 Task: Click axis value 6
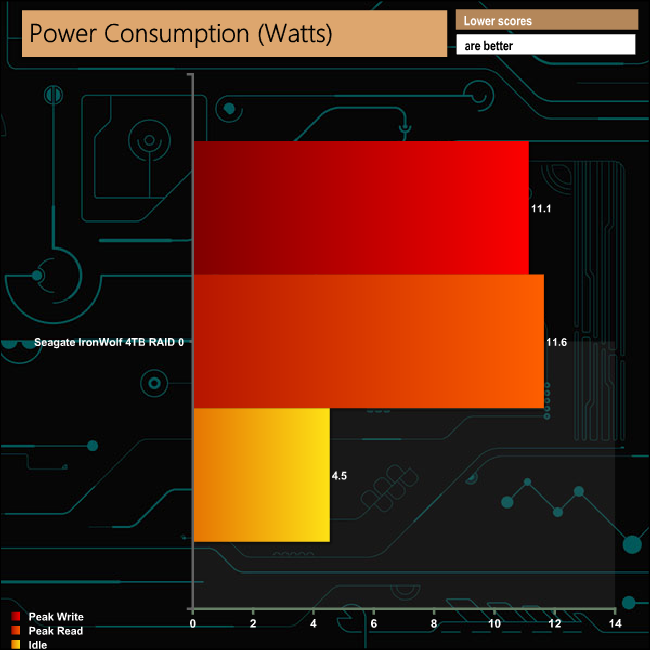click(x=374, y=623)
